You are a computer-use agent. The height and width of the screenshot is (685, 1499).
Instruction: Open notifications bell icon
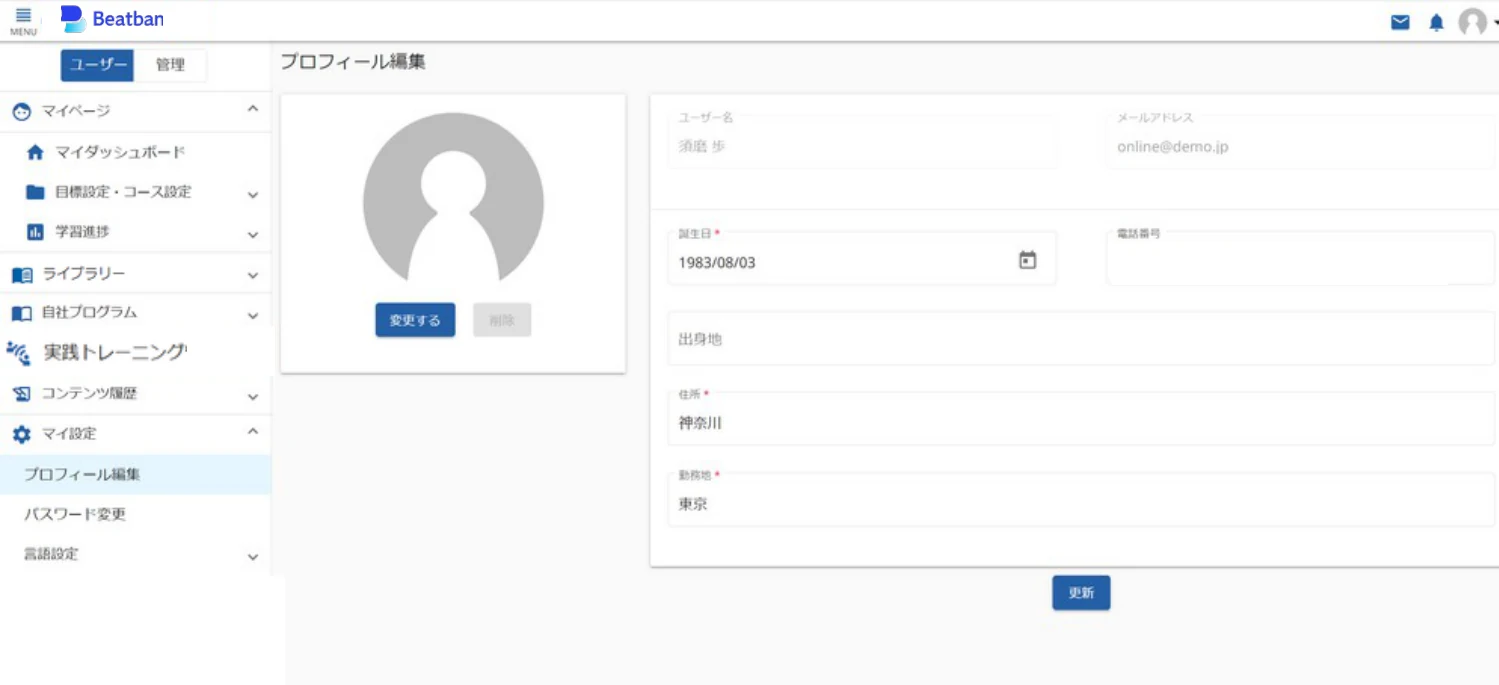pyautogui.click(x=1437, y=22)
